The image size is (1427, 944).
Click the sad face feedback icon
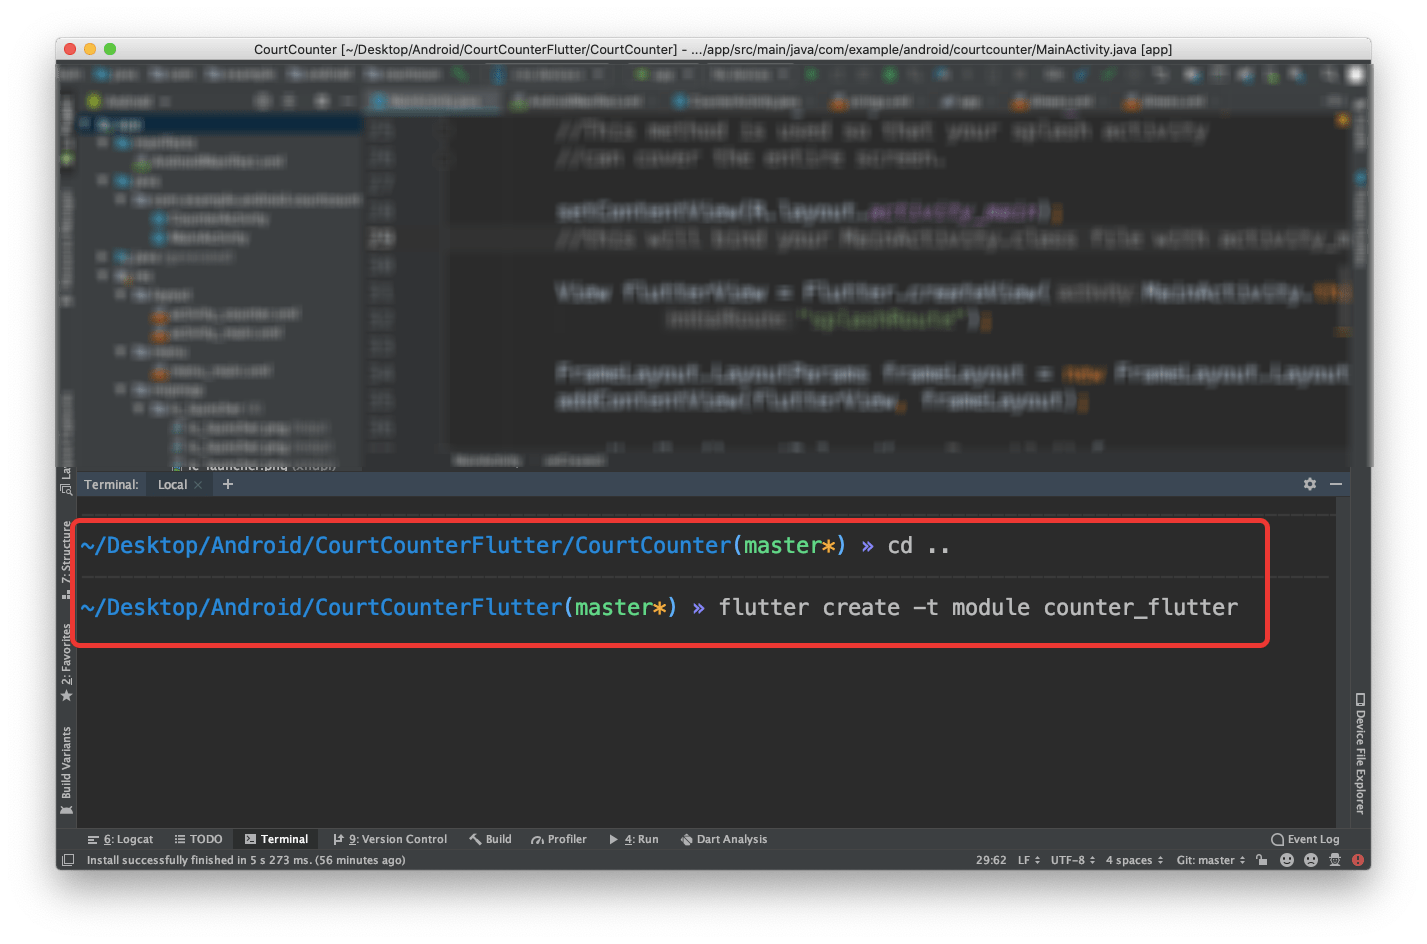click(x=1311, y=860)
